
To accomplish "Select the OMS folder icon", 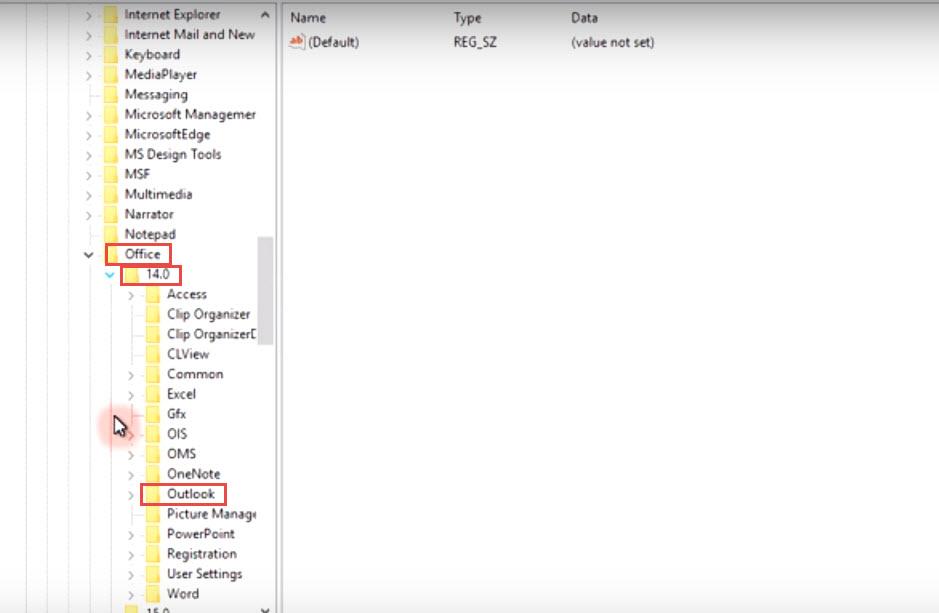I will 153,454.
